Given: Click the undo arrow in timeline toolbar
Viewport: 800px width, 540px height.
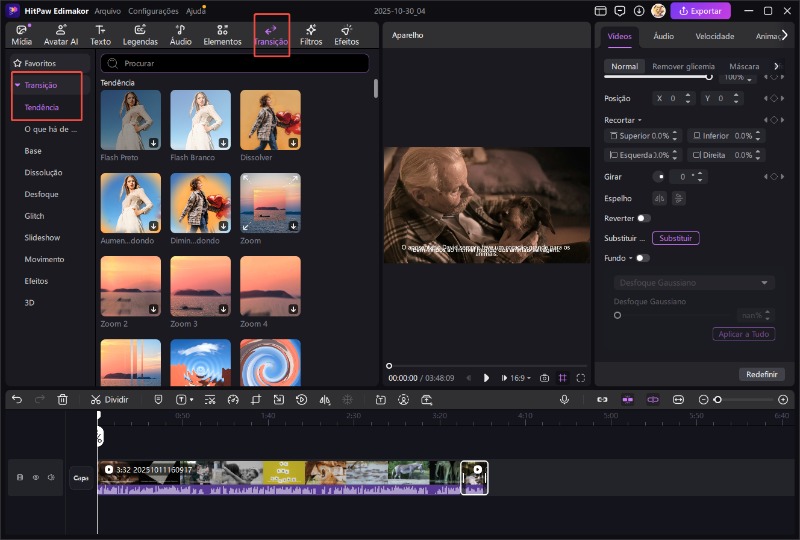Looking at the screenshot, I should 16,399.
